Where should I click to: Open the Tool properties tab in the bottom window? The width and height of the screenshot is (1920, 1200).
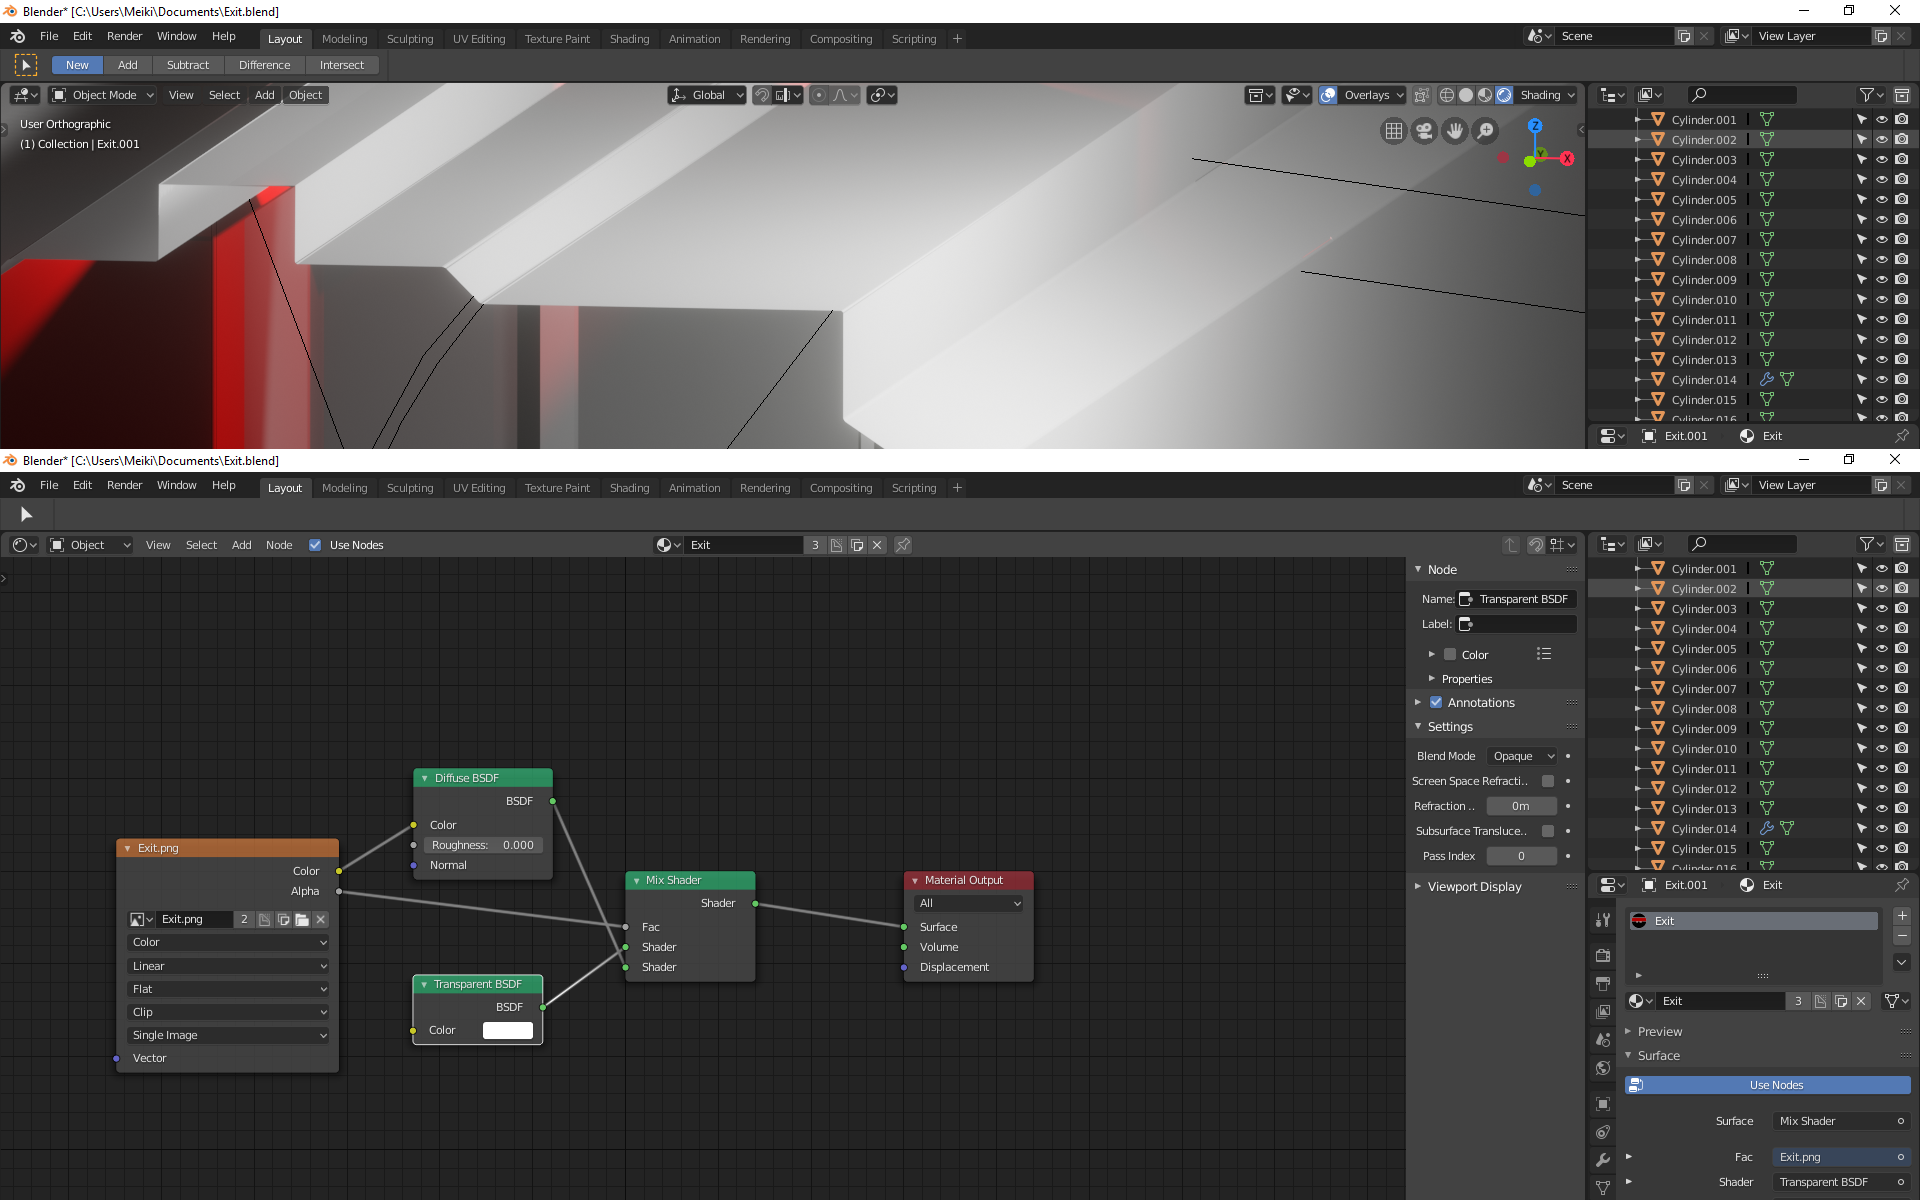(1603, 920)
